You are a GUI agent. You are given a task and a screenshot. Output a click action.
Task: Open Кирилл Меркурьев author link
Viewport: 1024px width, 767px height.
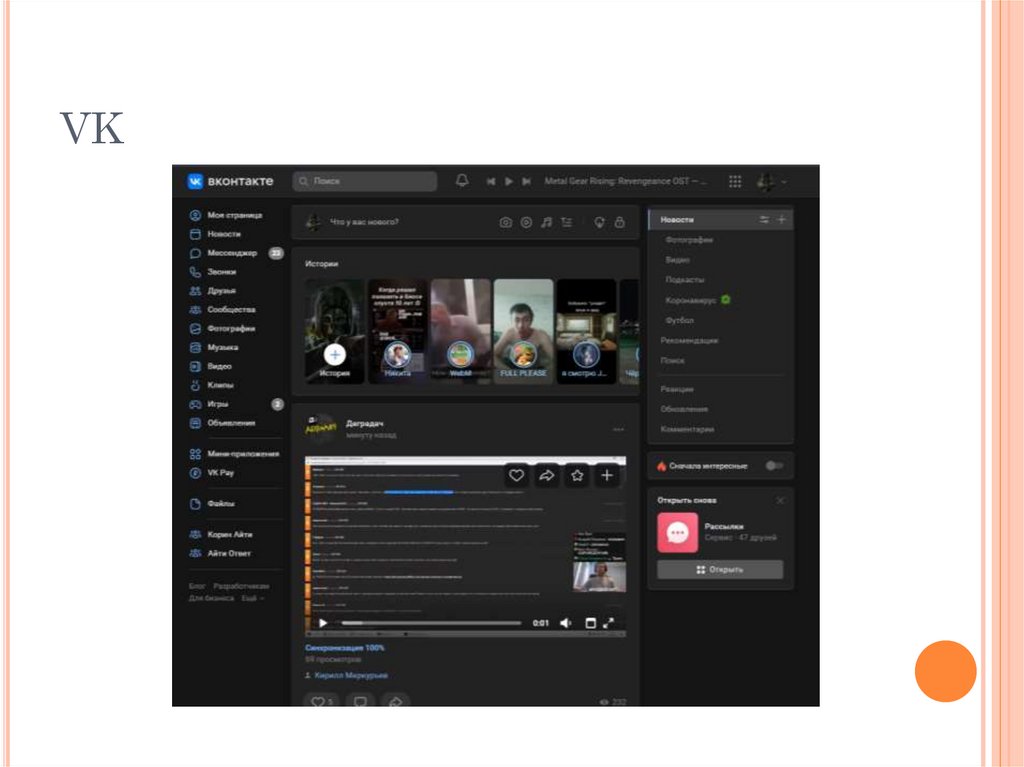click(351, 675)
